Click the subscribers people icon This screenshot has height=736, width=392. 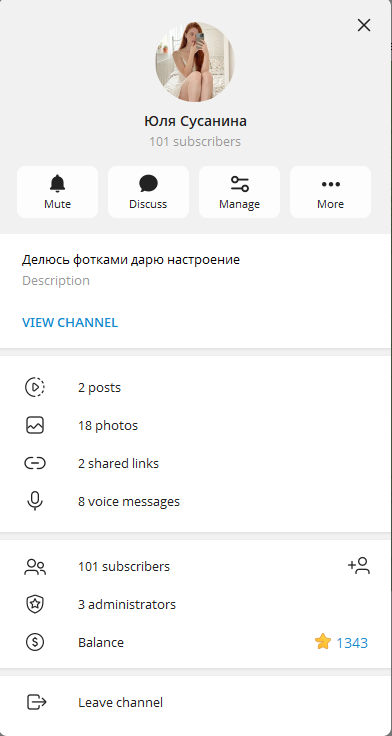coord(35,567)
